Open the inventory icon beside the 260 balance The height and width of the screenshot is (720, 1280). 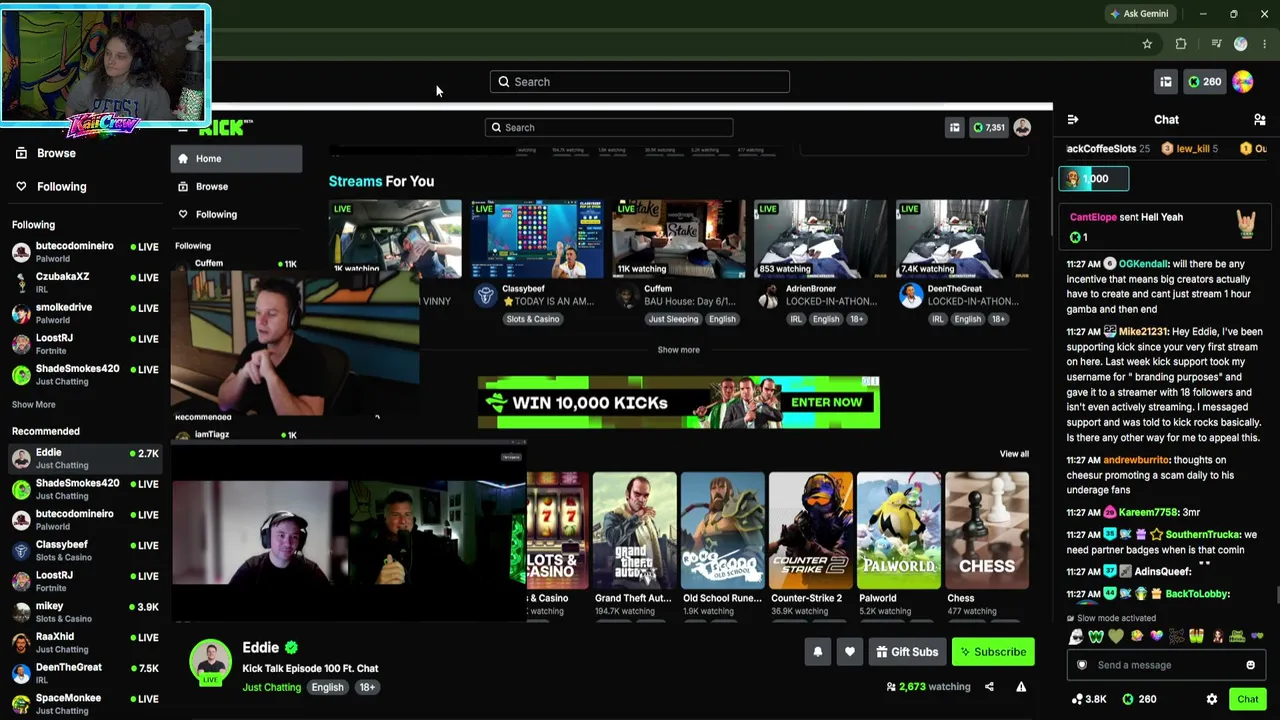tap(1166, 82)
